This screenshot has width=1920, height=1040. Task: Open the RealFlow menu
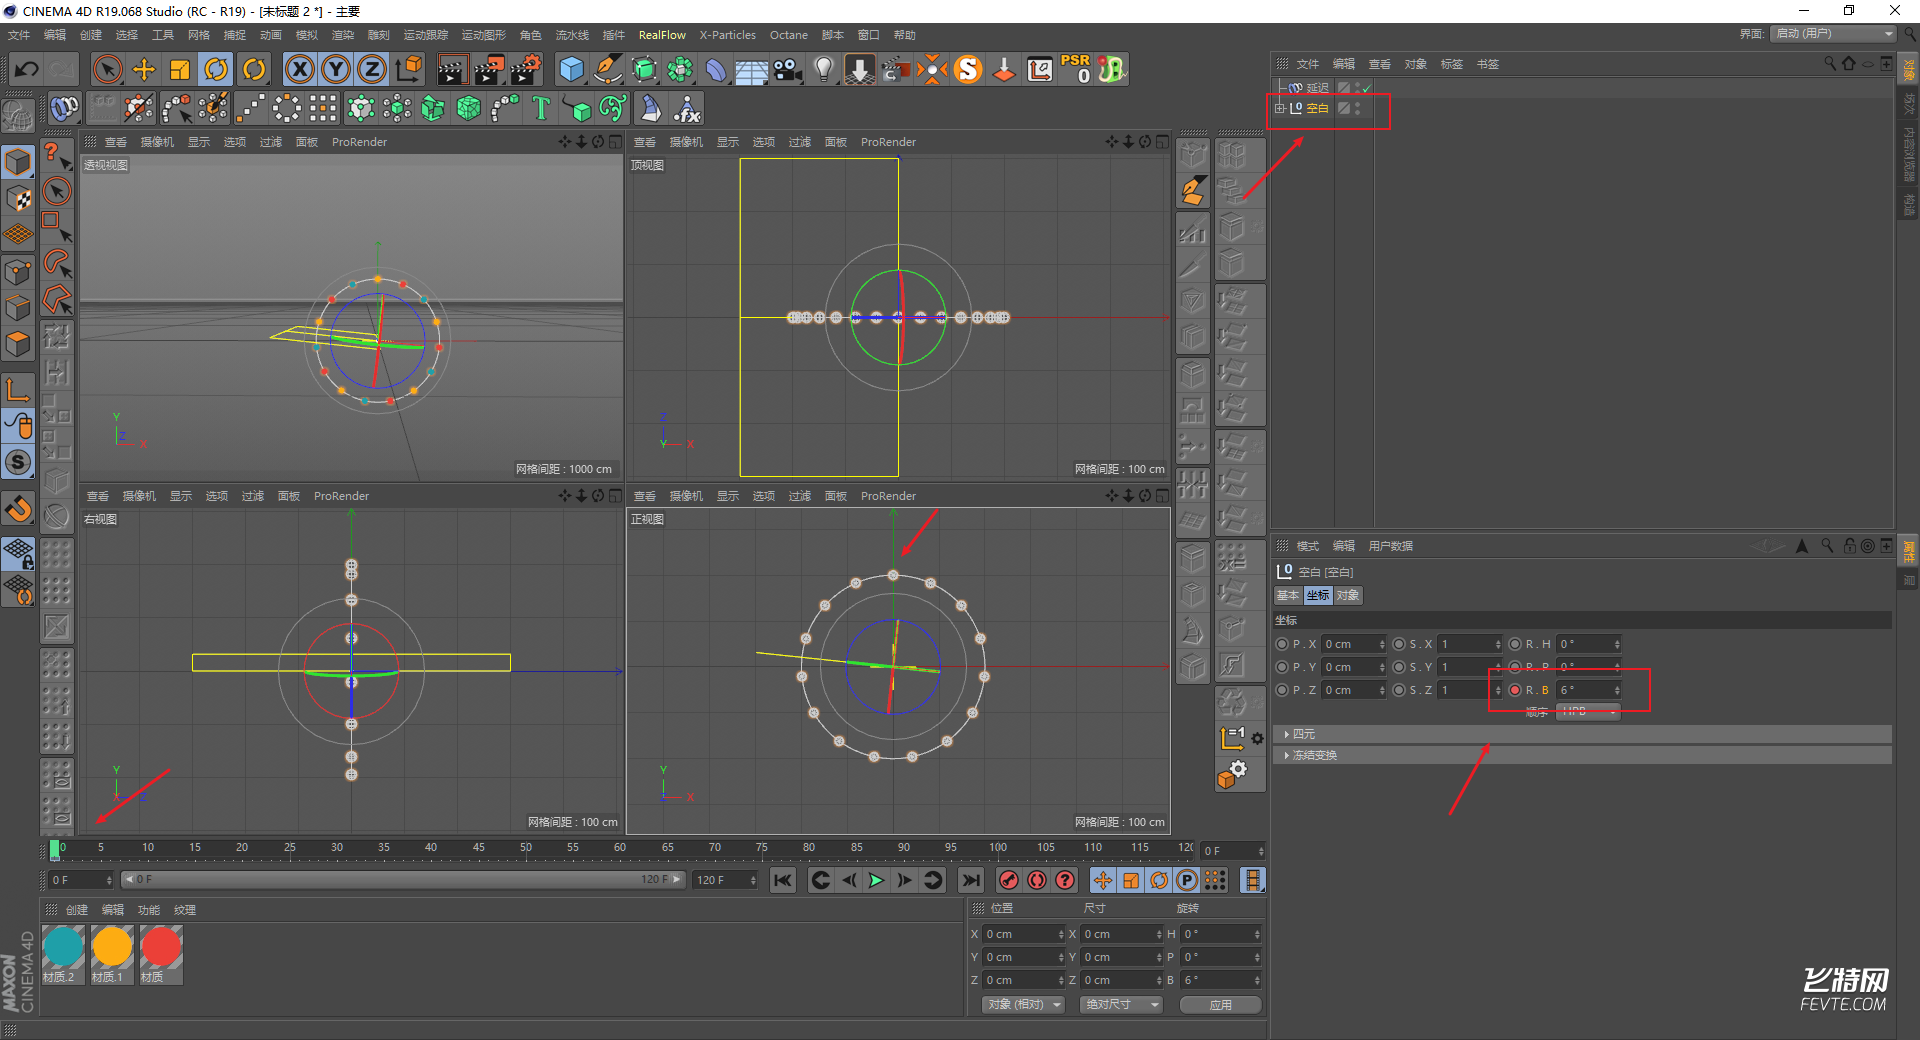662,35
